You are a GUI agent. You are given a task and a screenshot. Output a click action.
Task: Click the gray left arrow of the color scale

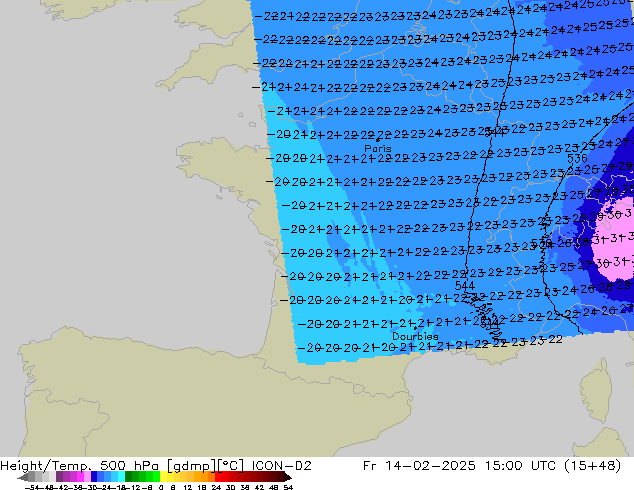pyautogui.click(x=22, y=477)
